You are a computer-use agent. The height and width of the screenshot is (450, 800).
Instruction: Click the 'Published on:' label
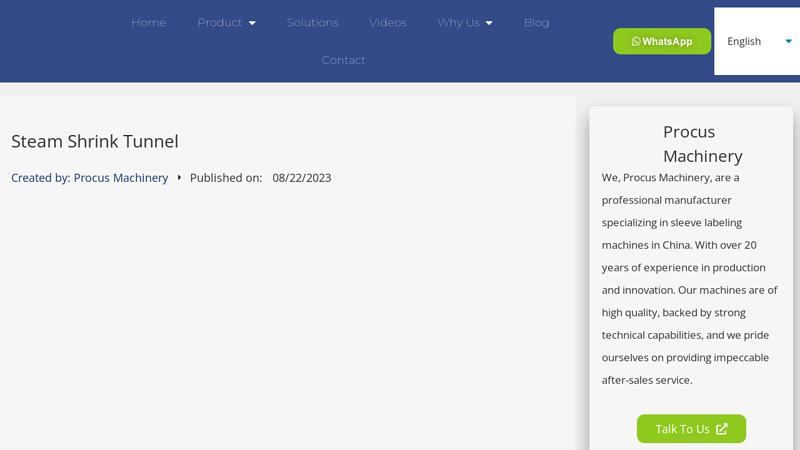click(x=226, y=178)
